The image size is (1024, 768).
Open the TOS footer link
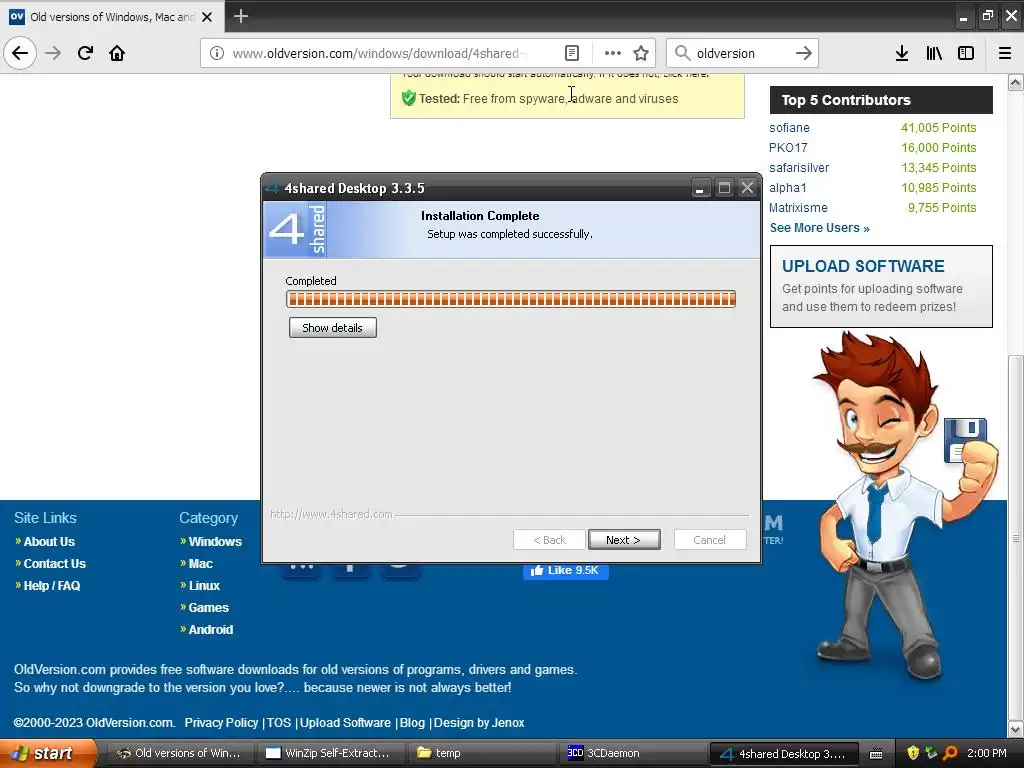[x=279, y=723]
